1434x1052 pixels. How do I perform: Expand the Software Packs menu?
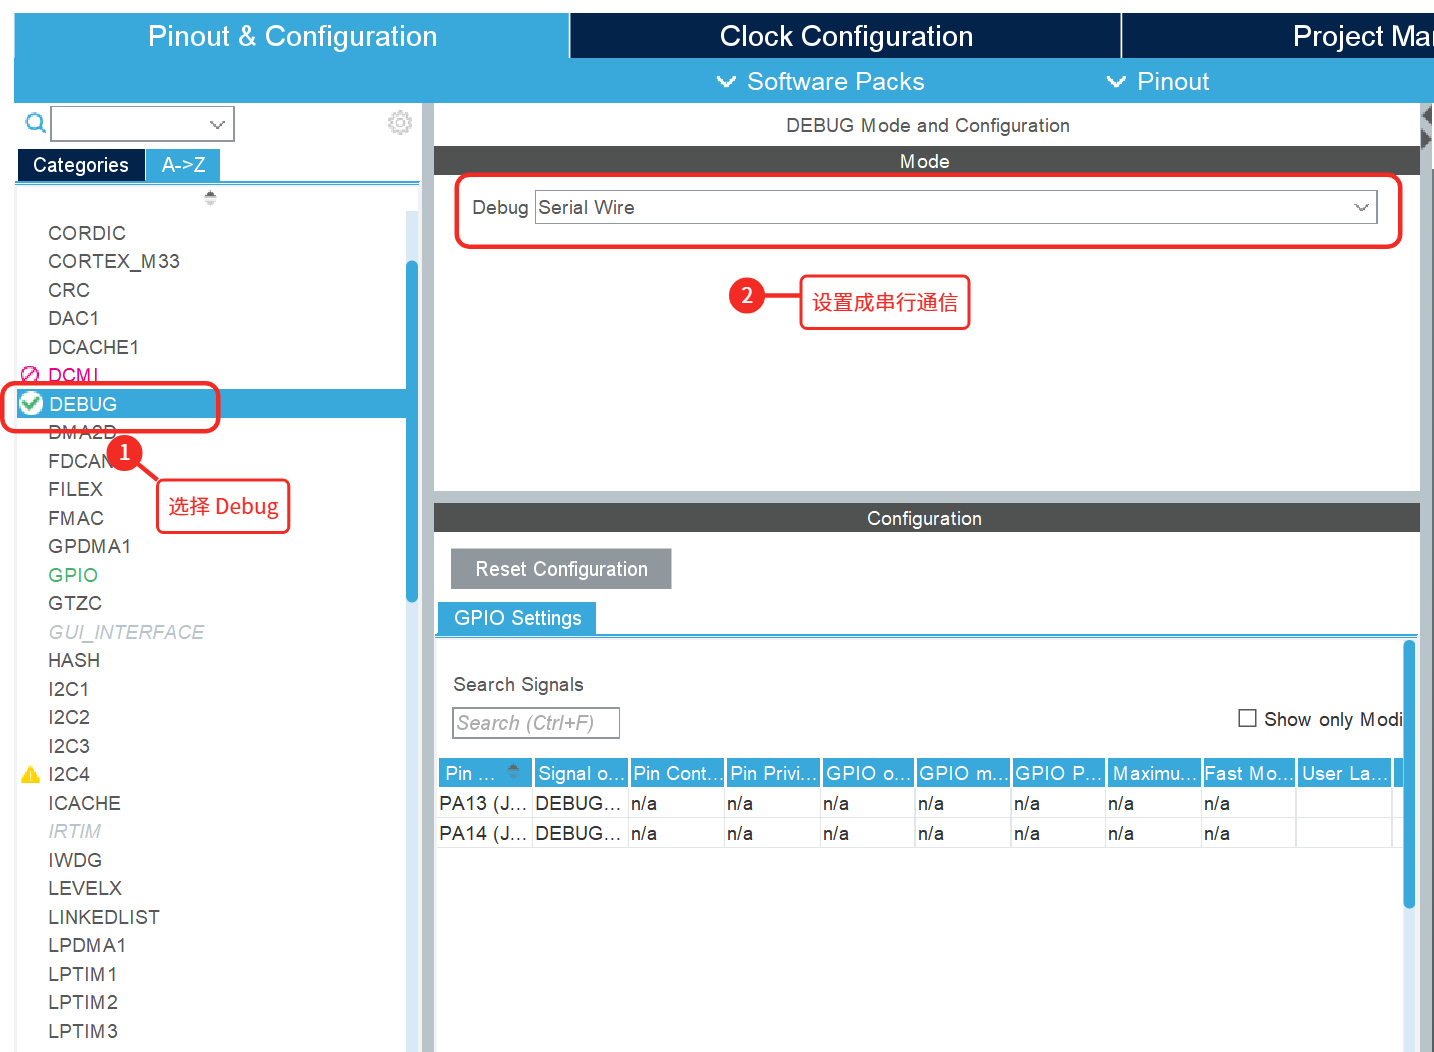point(821,81)
